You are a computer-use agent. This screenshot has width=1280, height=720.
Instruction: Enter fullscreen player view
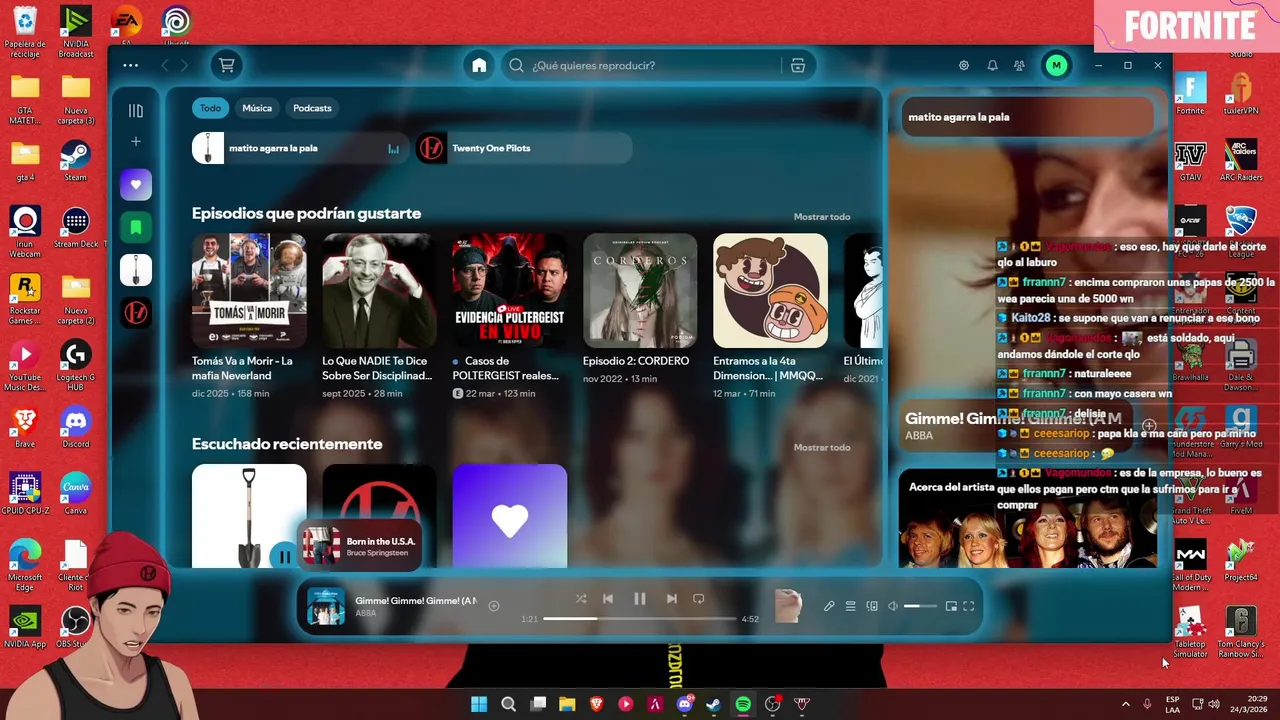click(x=969, y=606)
